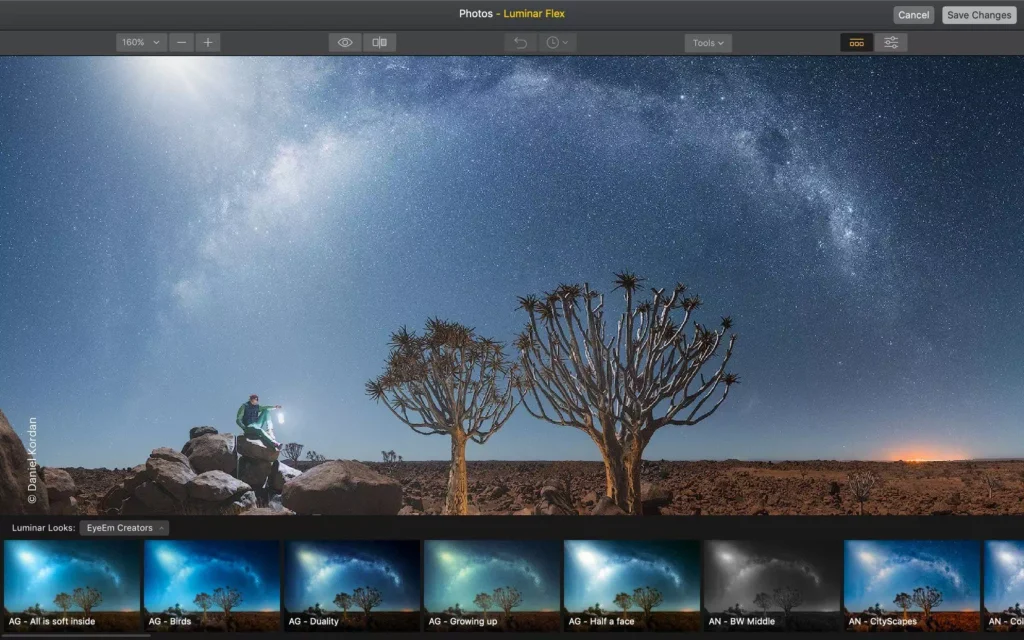The image size is (1024, 640).
Task: Cancel the editing session
Action: 913,15
